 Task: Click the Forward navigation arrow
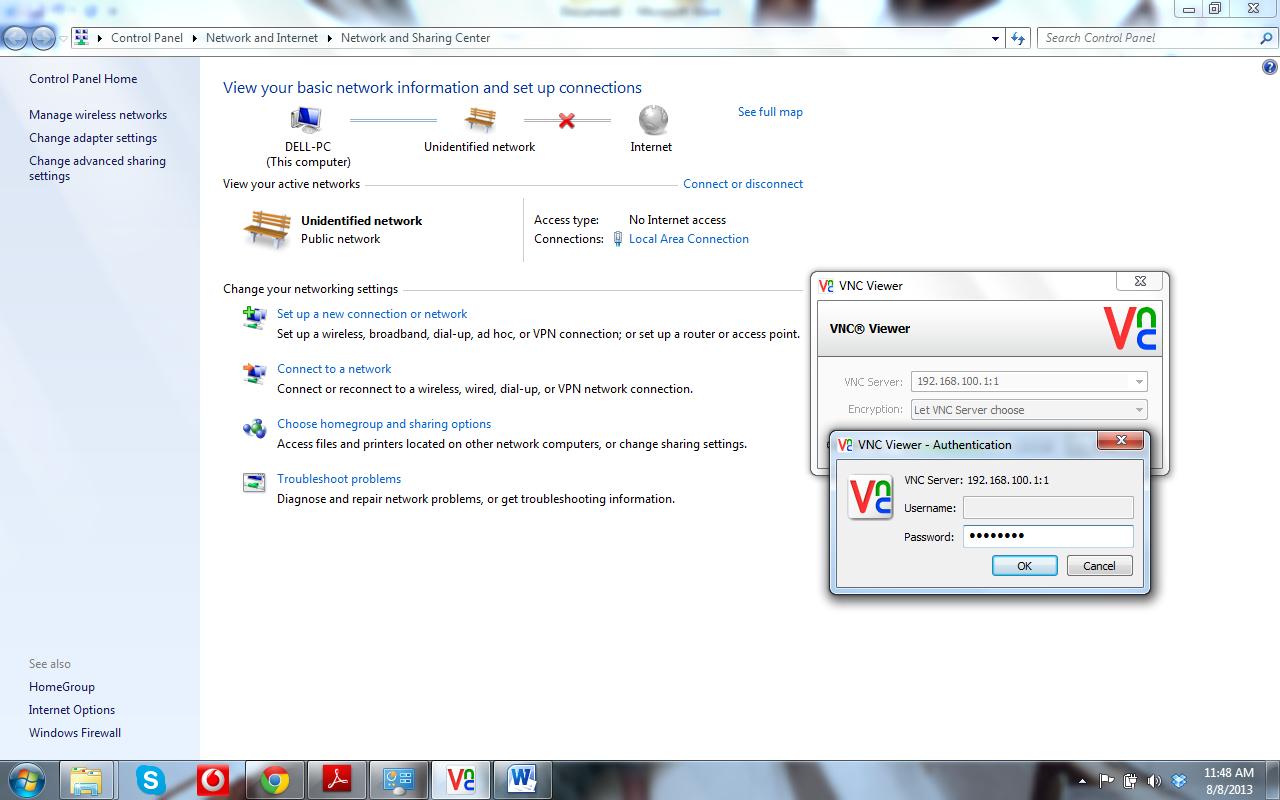43,38
